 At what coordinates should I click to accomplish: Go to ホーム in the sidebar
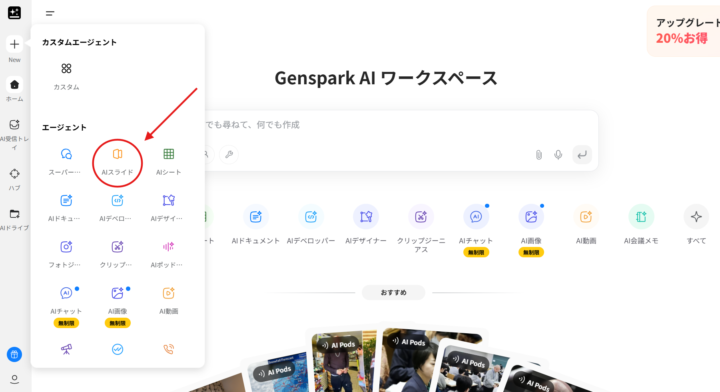[x=14, y=90]
